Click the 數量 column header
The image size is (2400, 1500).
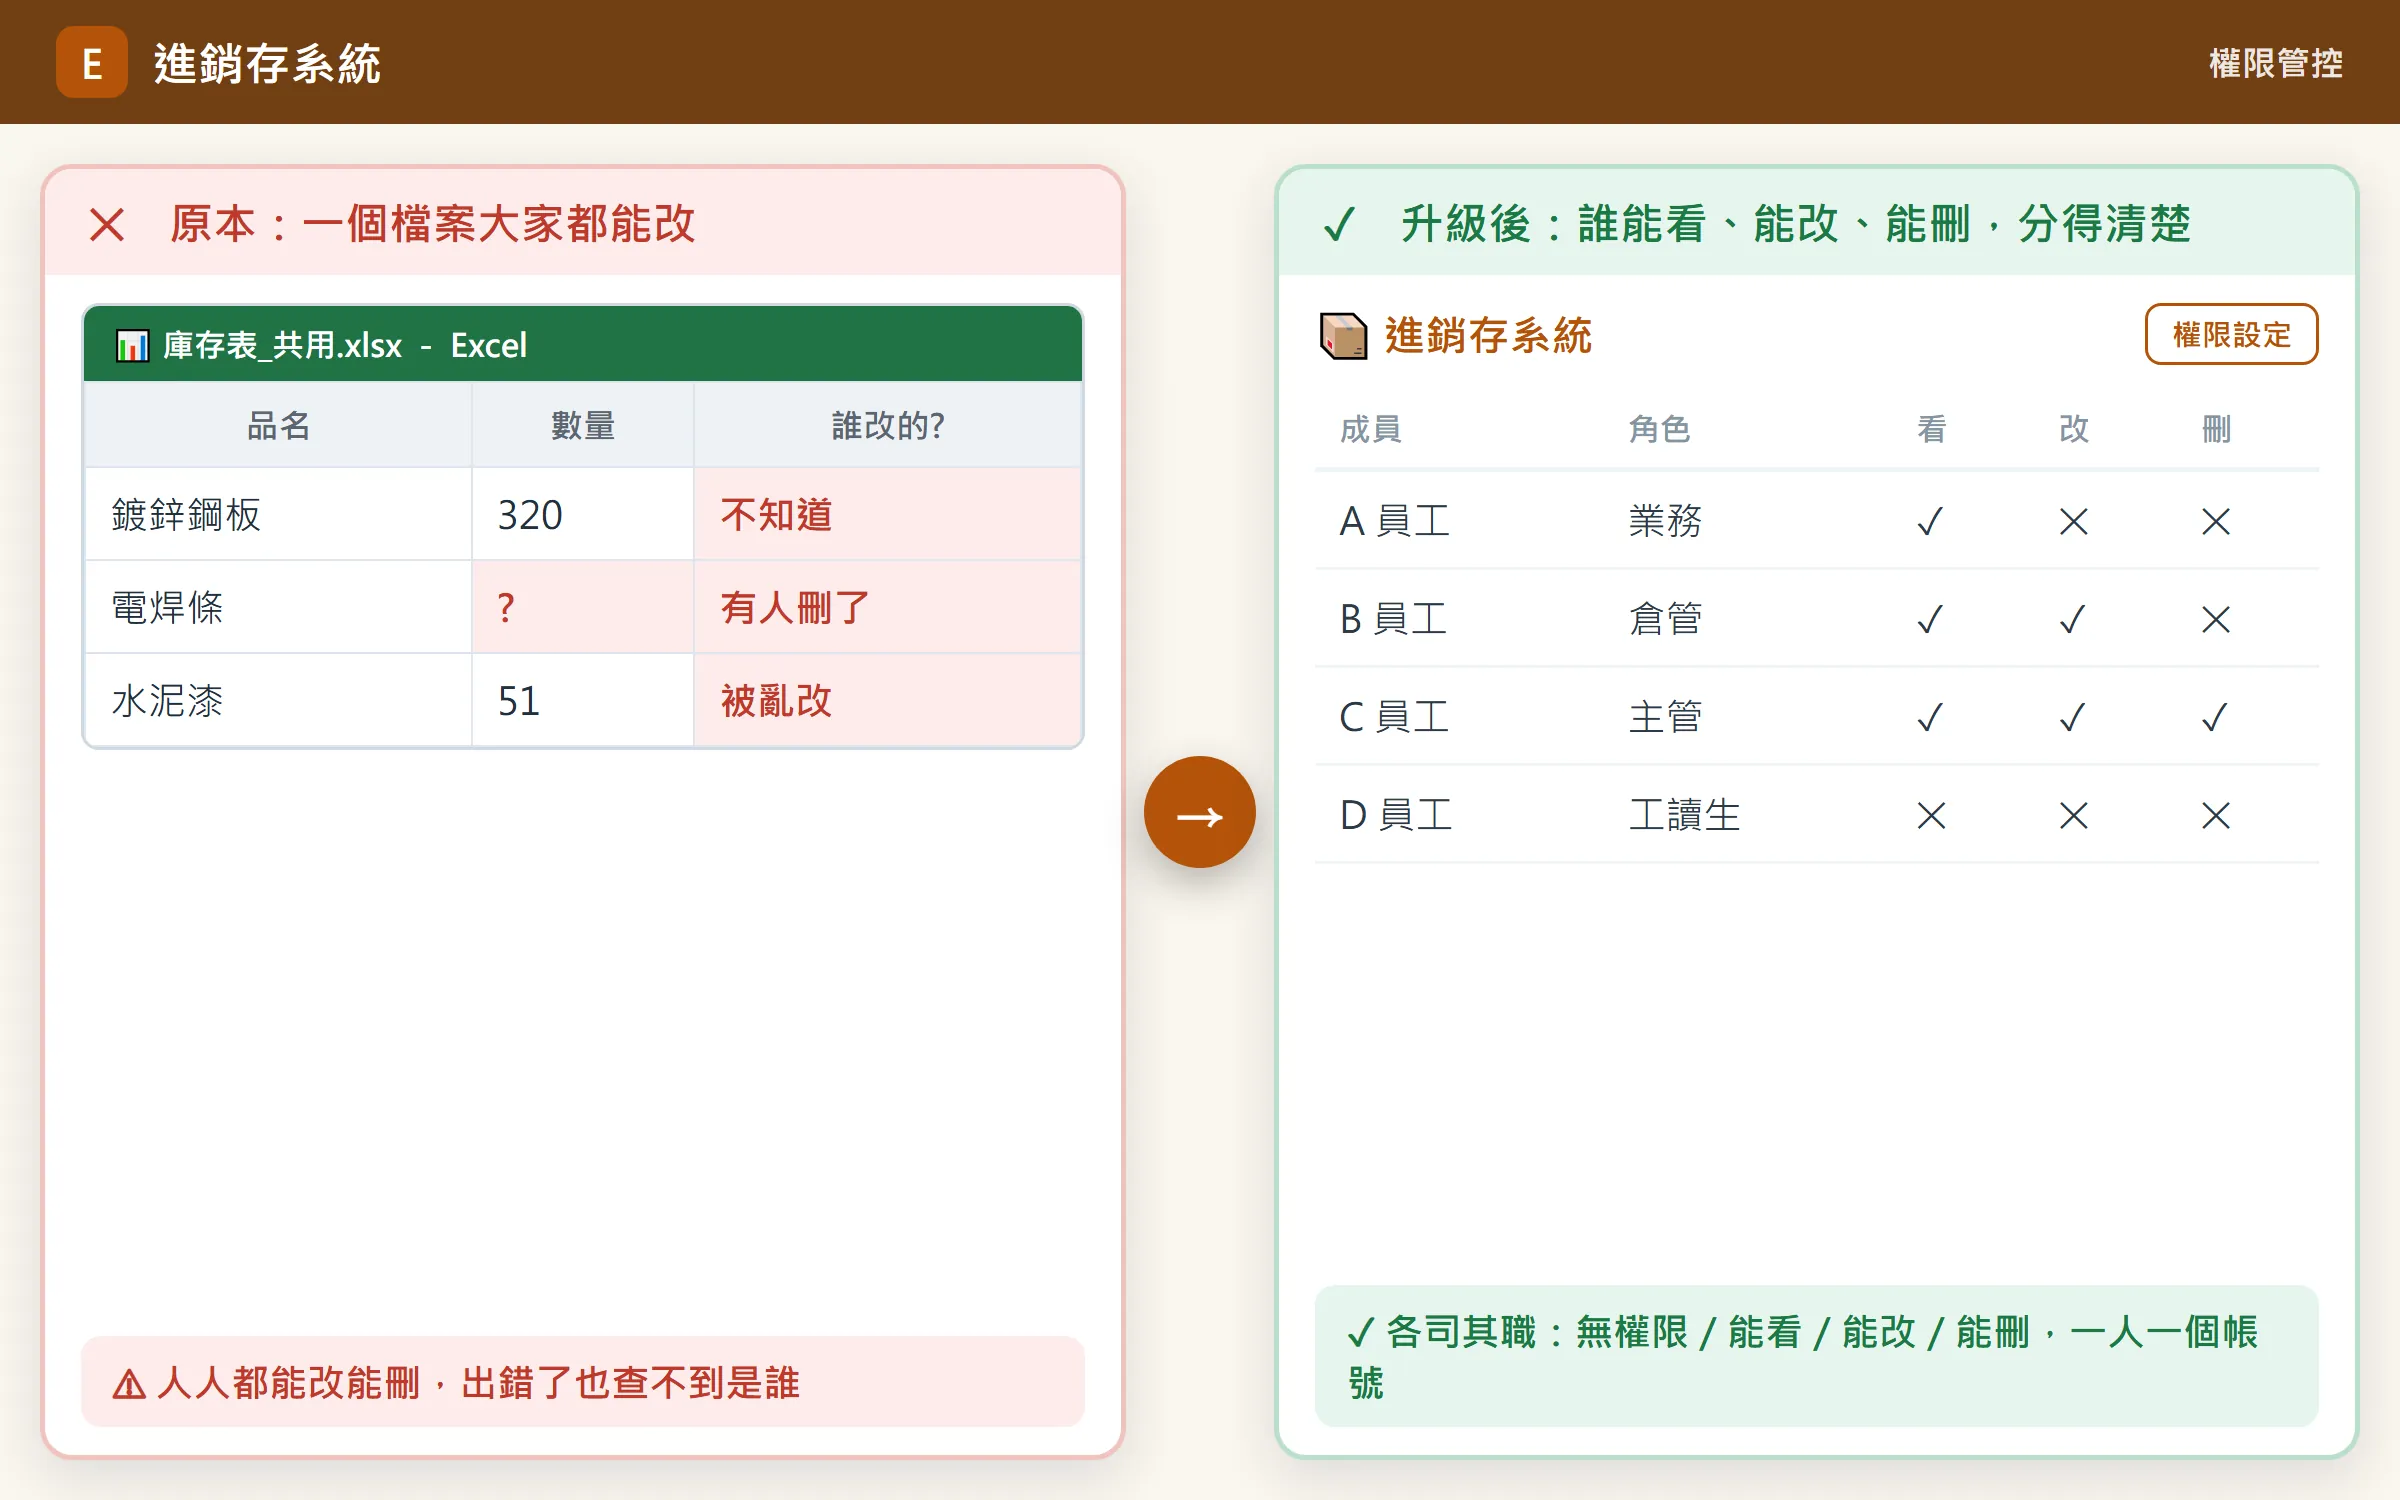582,425
